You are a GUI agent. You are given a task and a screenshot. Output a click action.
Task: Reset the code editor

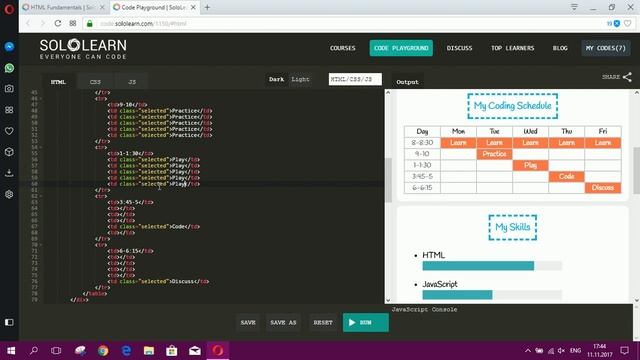[323, 322]
